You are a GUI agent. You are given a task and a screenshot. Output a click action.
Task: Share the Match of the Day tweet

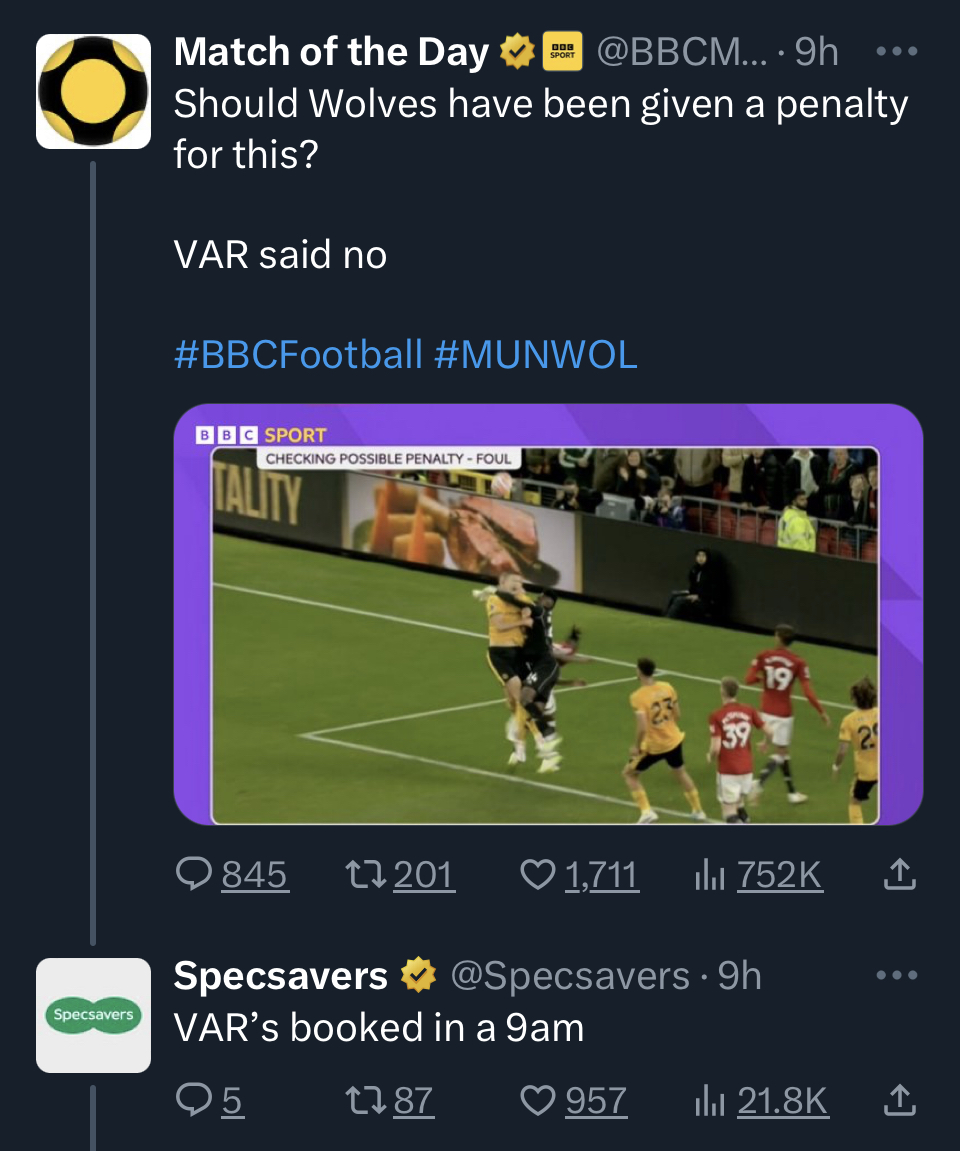click(899, 875)
